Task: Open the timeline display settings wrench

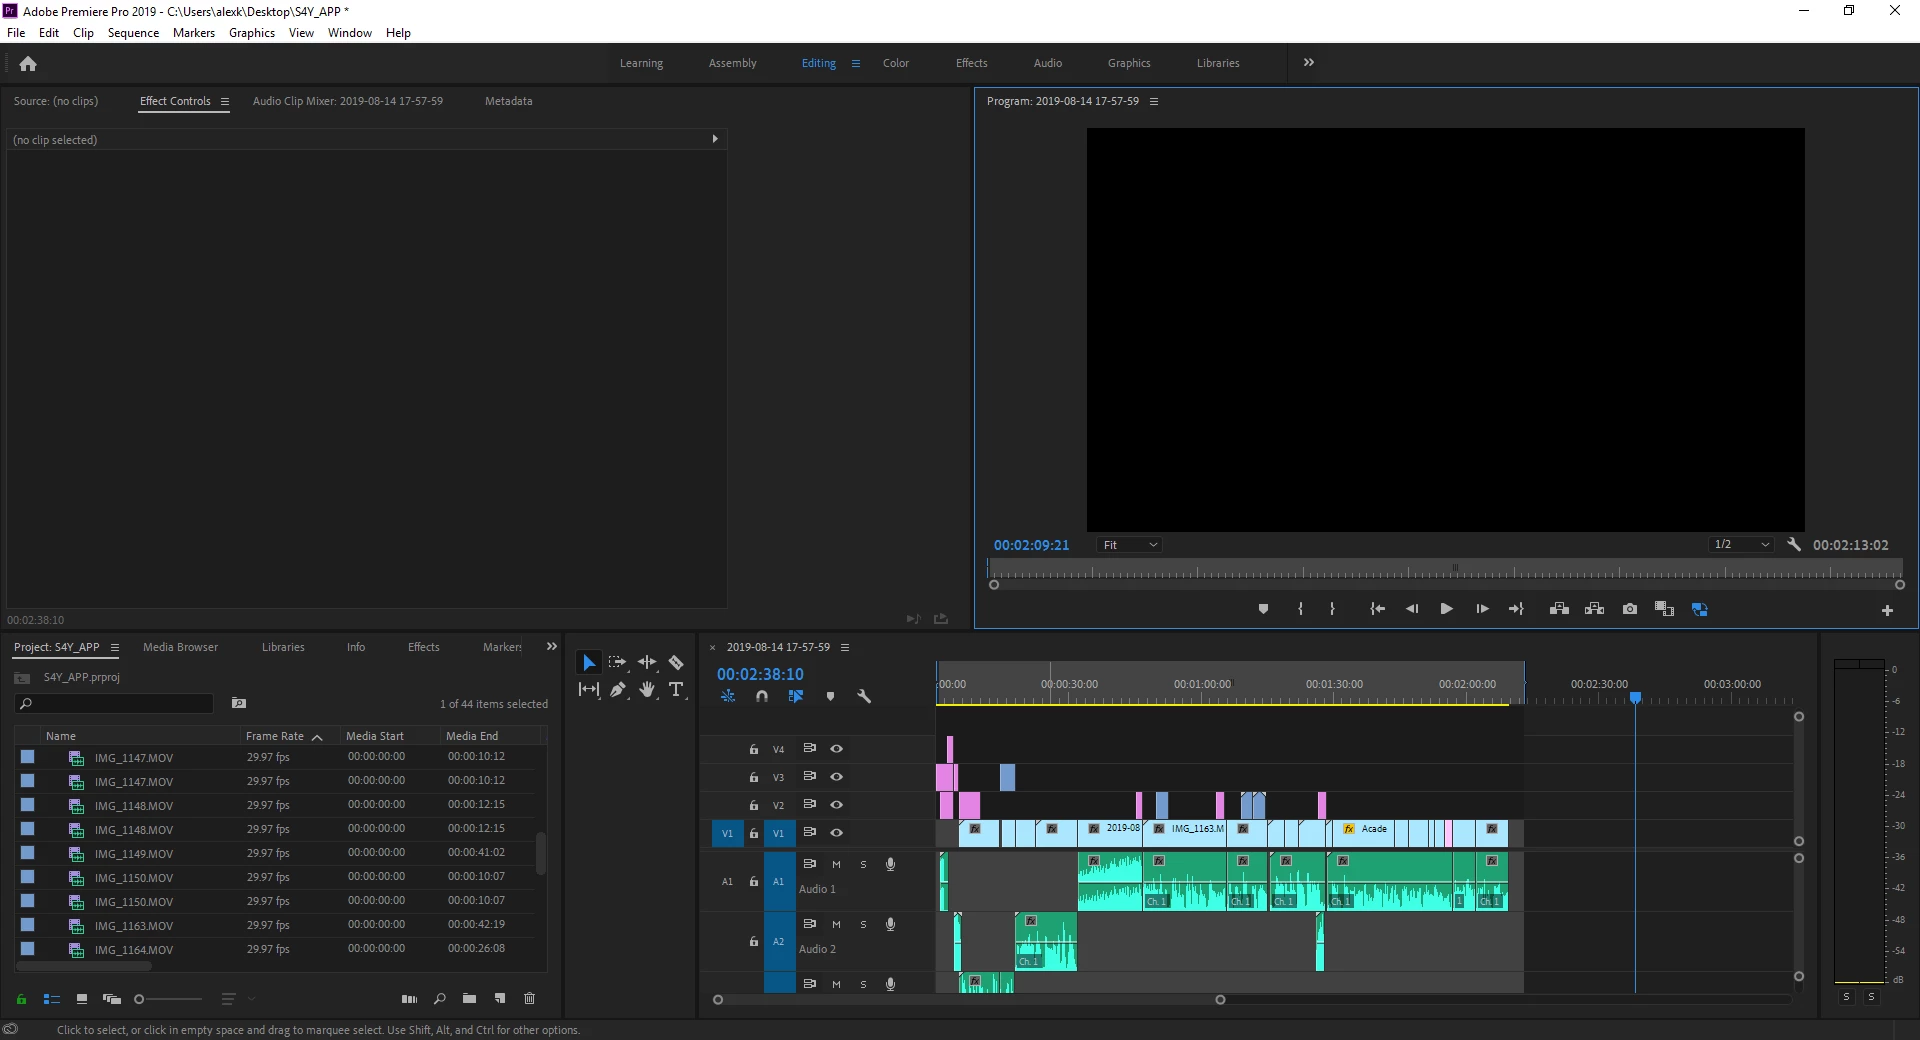Action: 864,696
